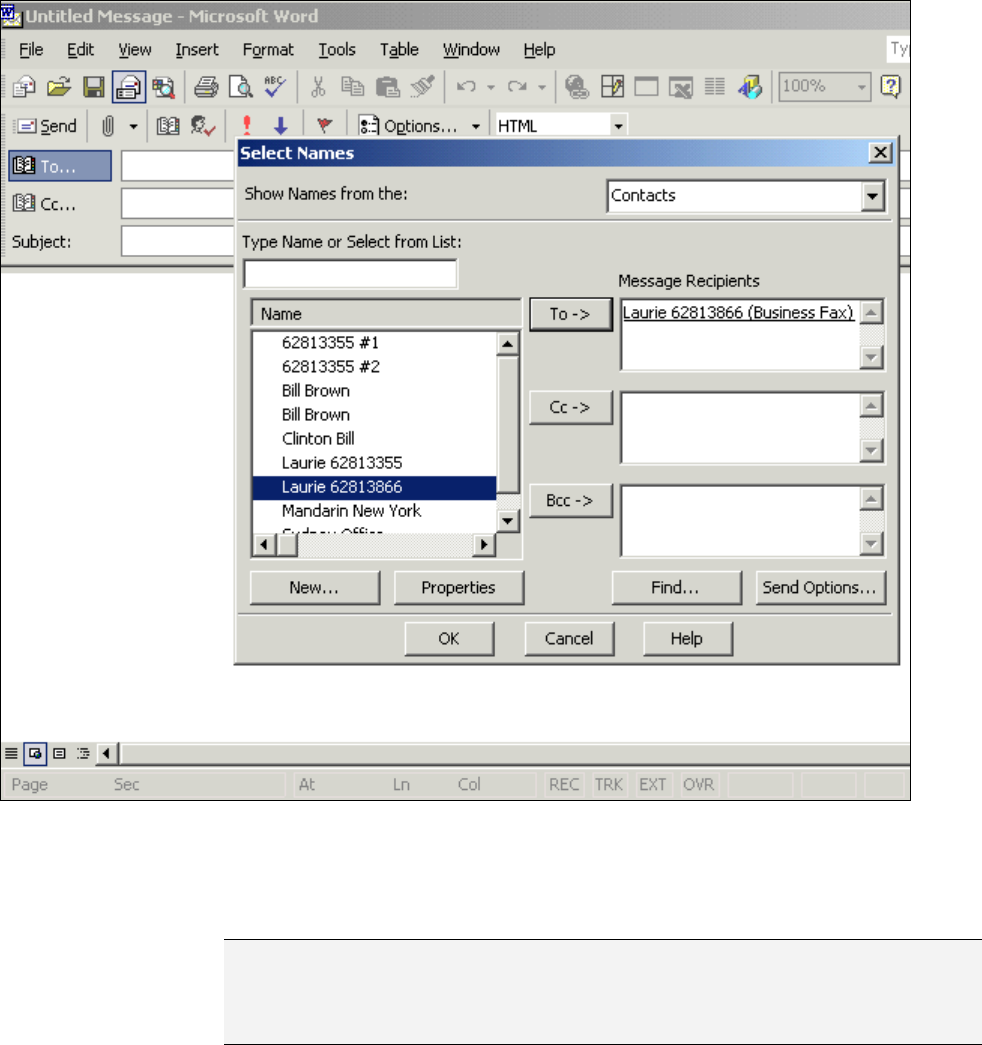Expand the 100% zoom dropdown
982x1045 pixels.
click(x=861, y=87)
